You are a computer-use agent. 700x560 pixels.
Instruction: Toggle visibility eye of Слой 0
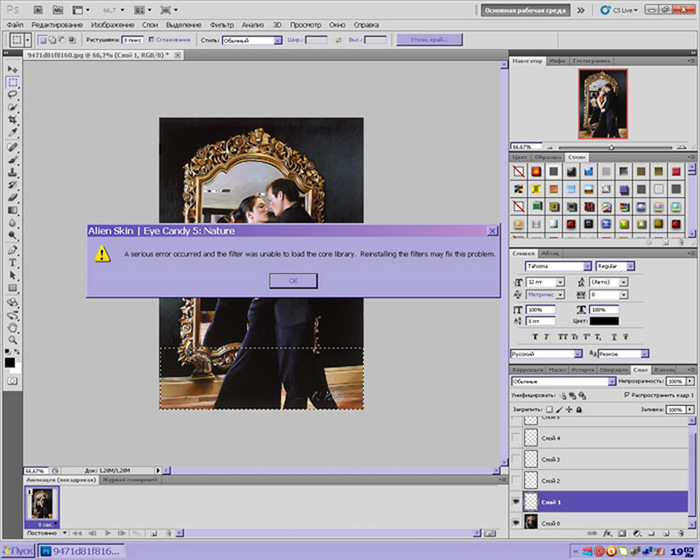(516, 522)
